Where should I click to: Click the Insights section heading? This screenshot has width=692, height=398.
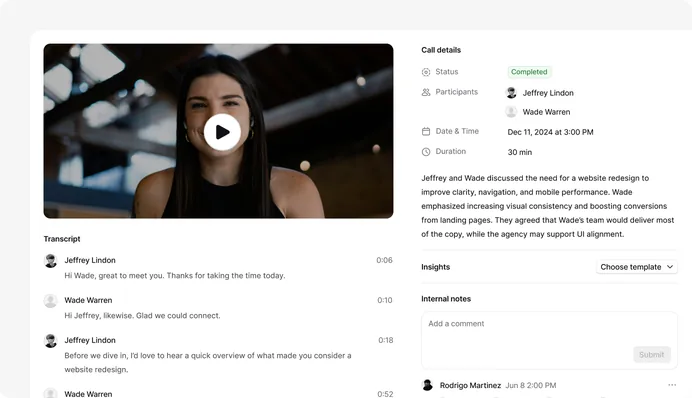[436, 267]
